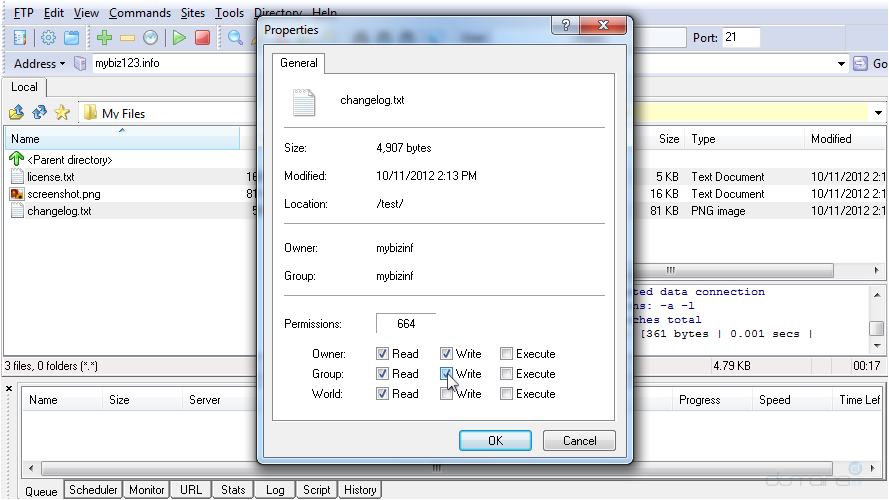
Task: Open the settings gear toolbar icon
Action: (48, 38)
